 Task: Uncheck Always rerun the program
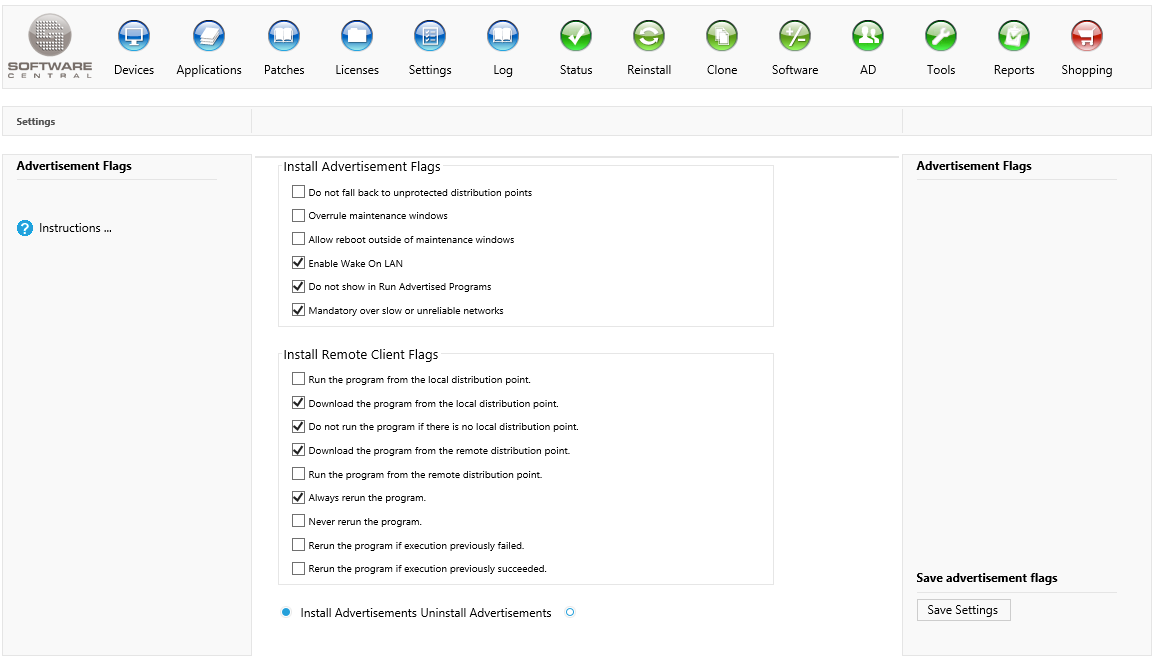tap(298, 497)
